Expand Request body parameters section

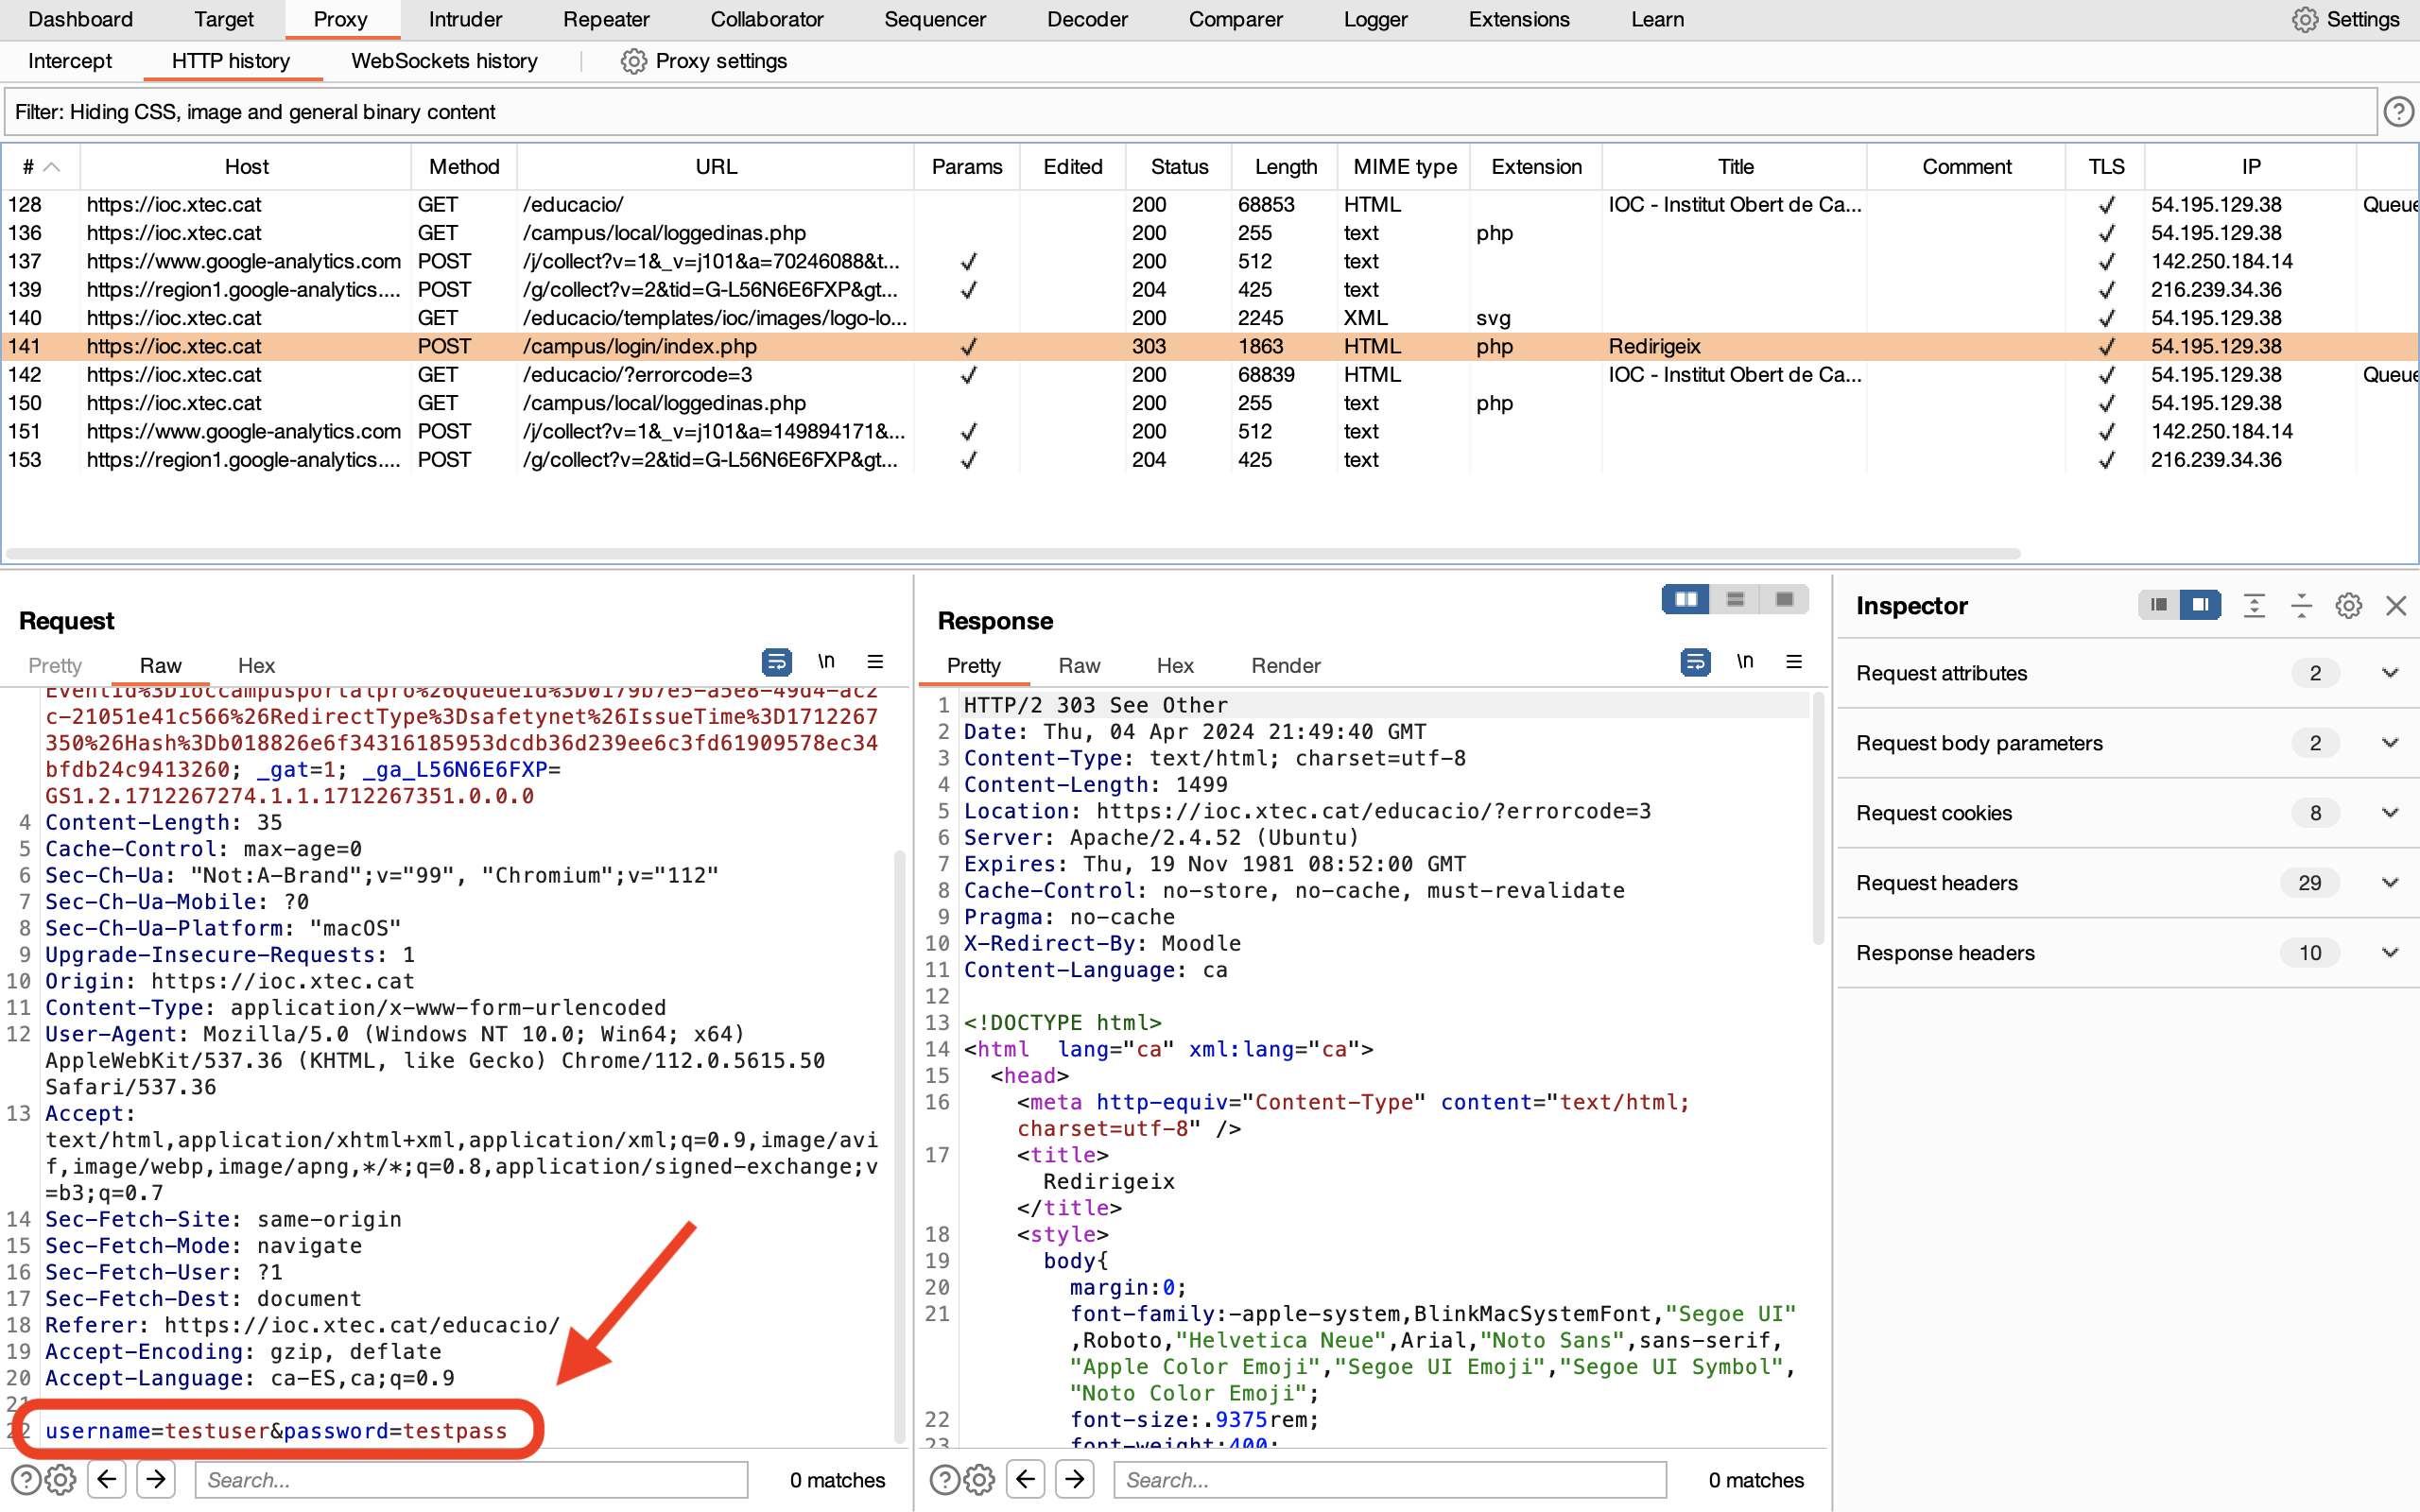pyautogui.click(x=2390, y=743)
